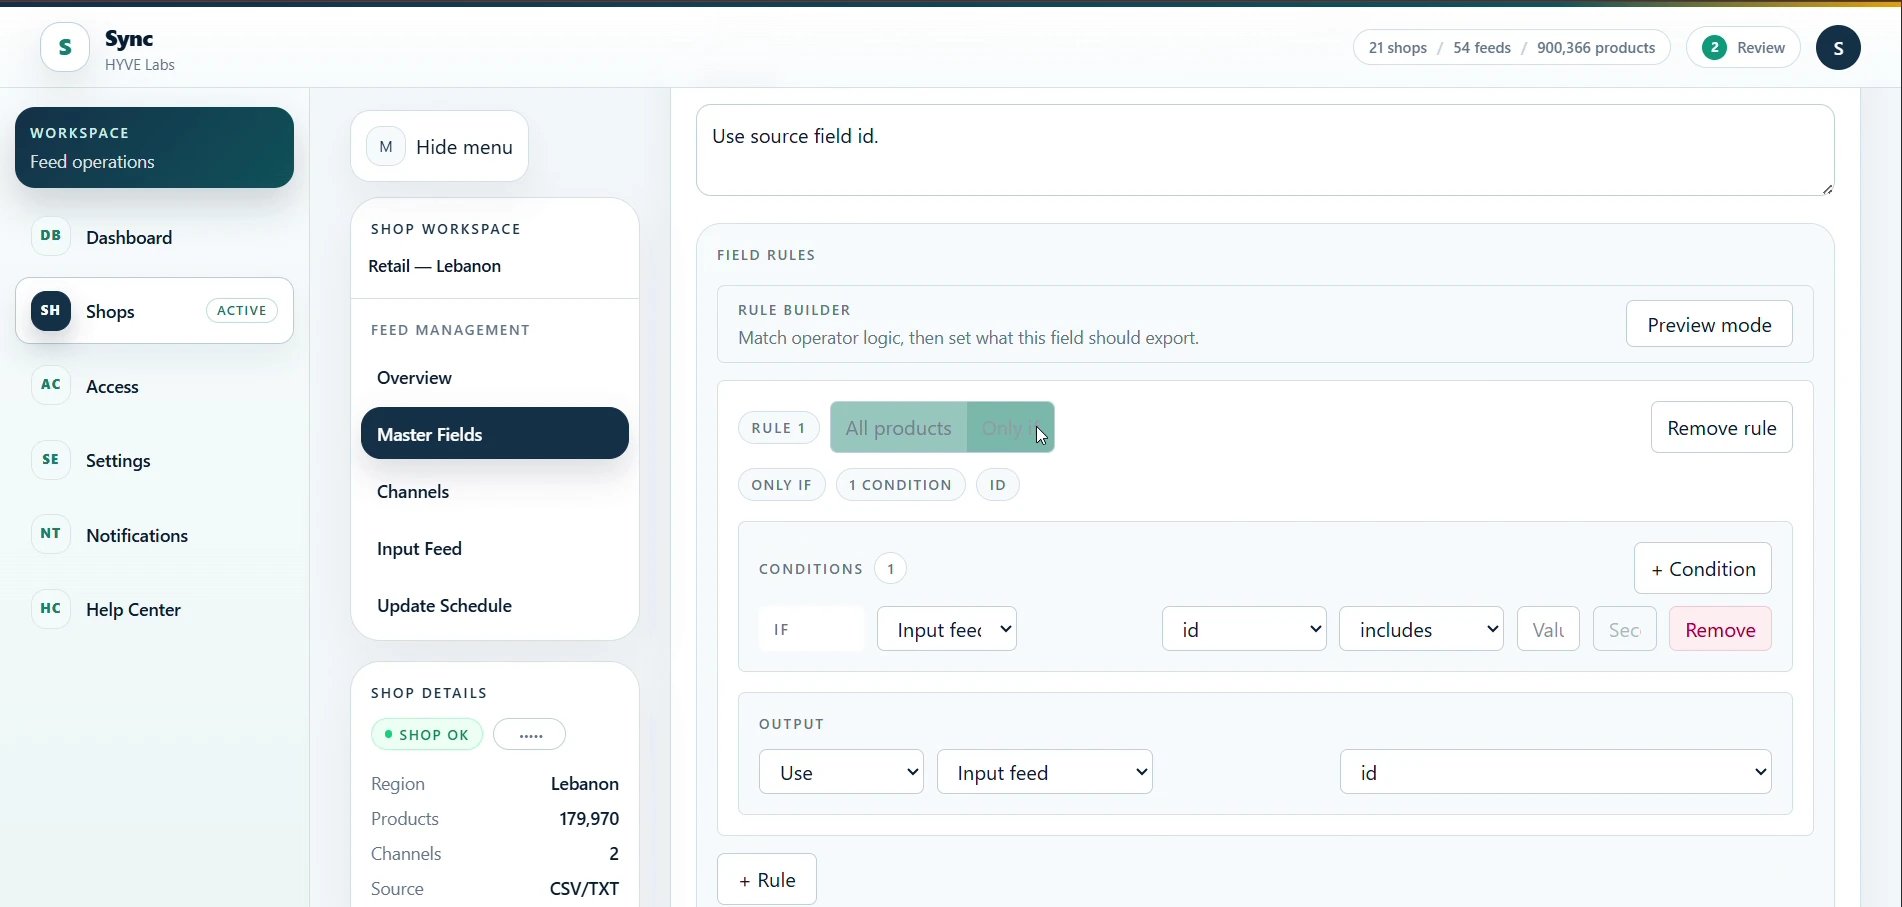The image size is (1902, 907).
Task: Click the Settings SE icon
Action: [x=51, y=460]
